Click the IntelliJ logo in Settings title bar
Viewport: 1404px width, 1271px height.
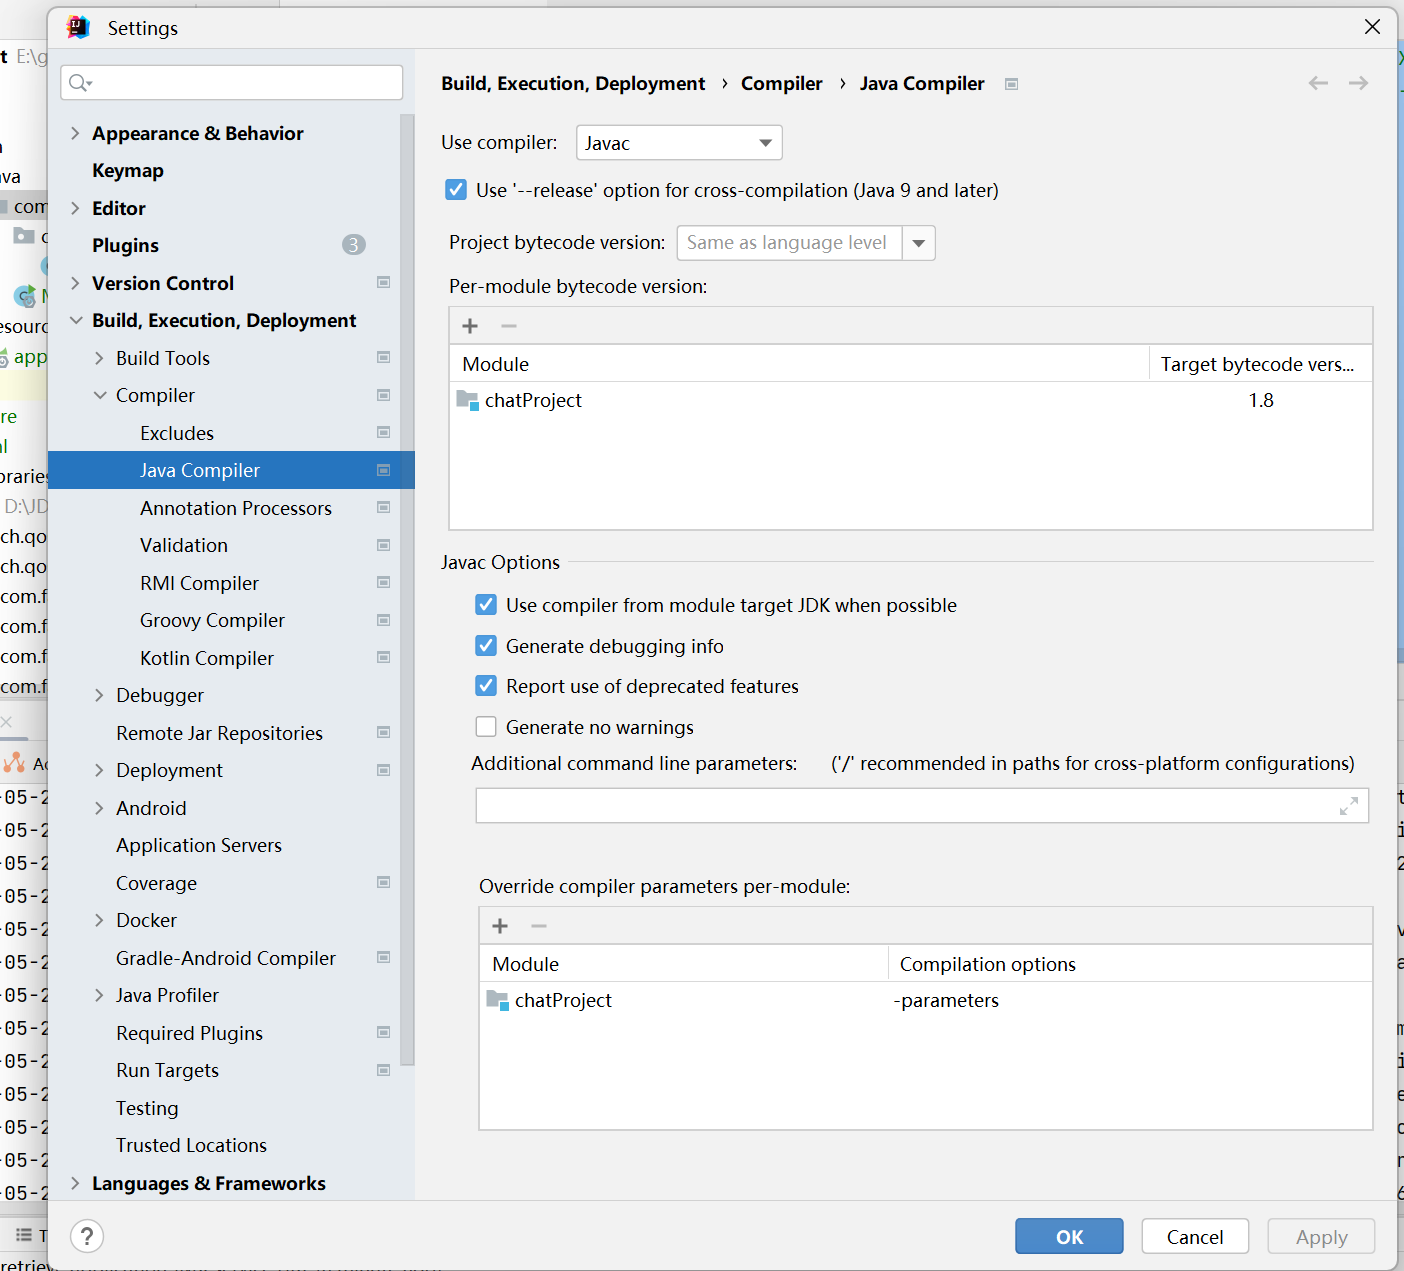[78, 28]
